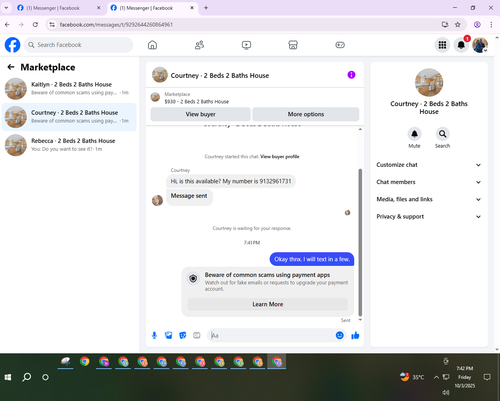This screenshot has width=500, height=401.
Task: Expand the Chat members section
Action: coord(429,182)
